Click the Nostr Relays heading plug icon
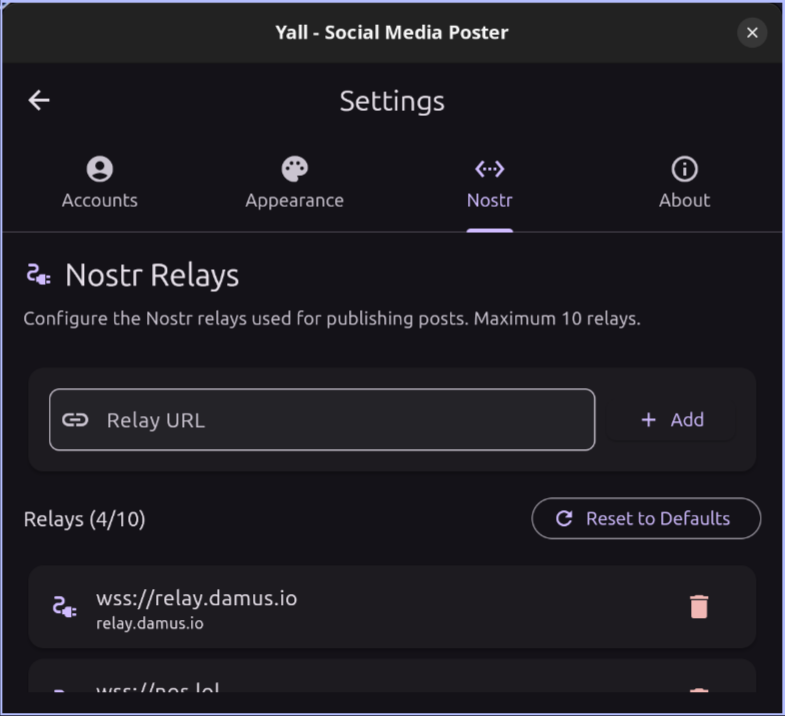 [x=39, y=275]
